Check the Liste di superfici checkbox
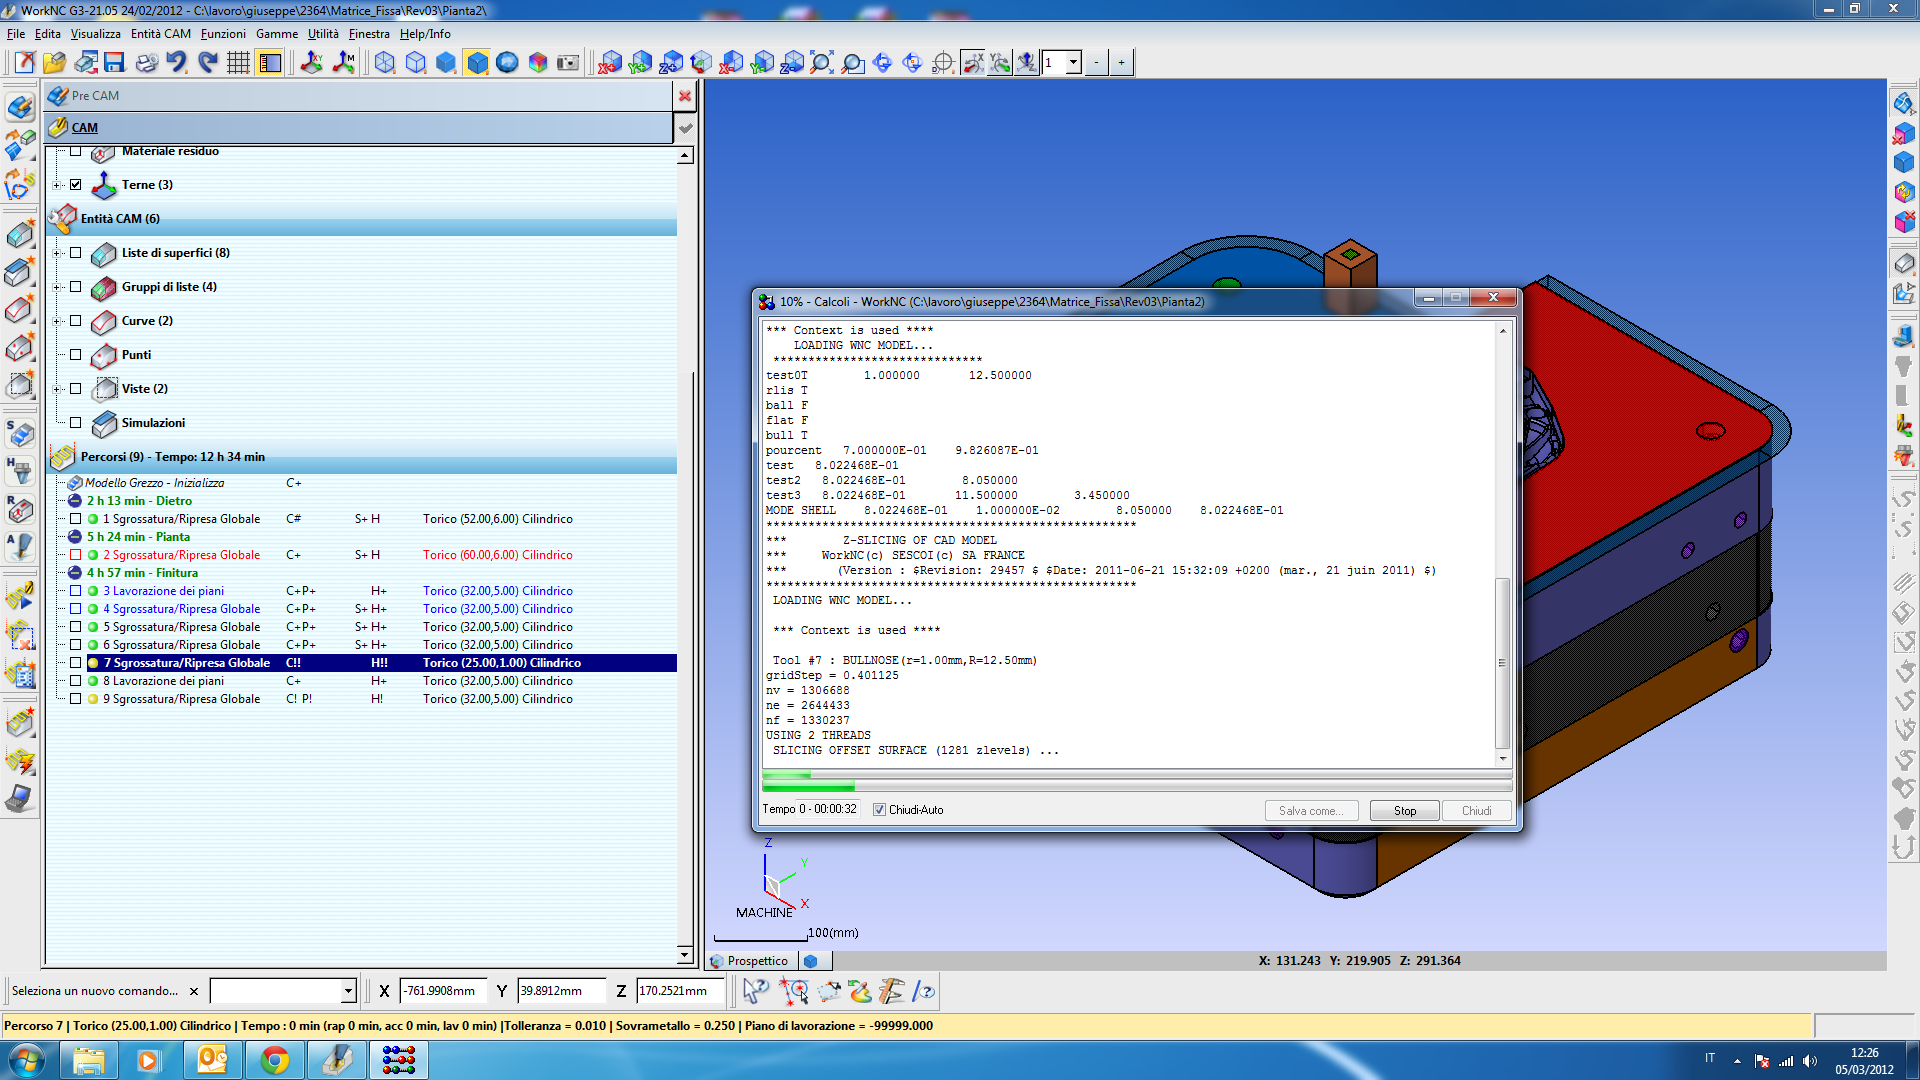Image resolution: width=1920 pixels, height=1080 pixels. (76, 253)
